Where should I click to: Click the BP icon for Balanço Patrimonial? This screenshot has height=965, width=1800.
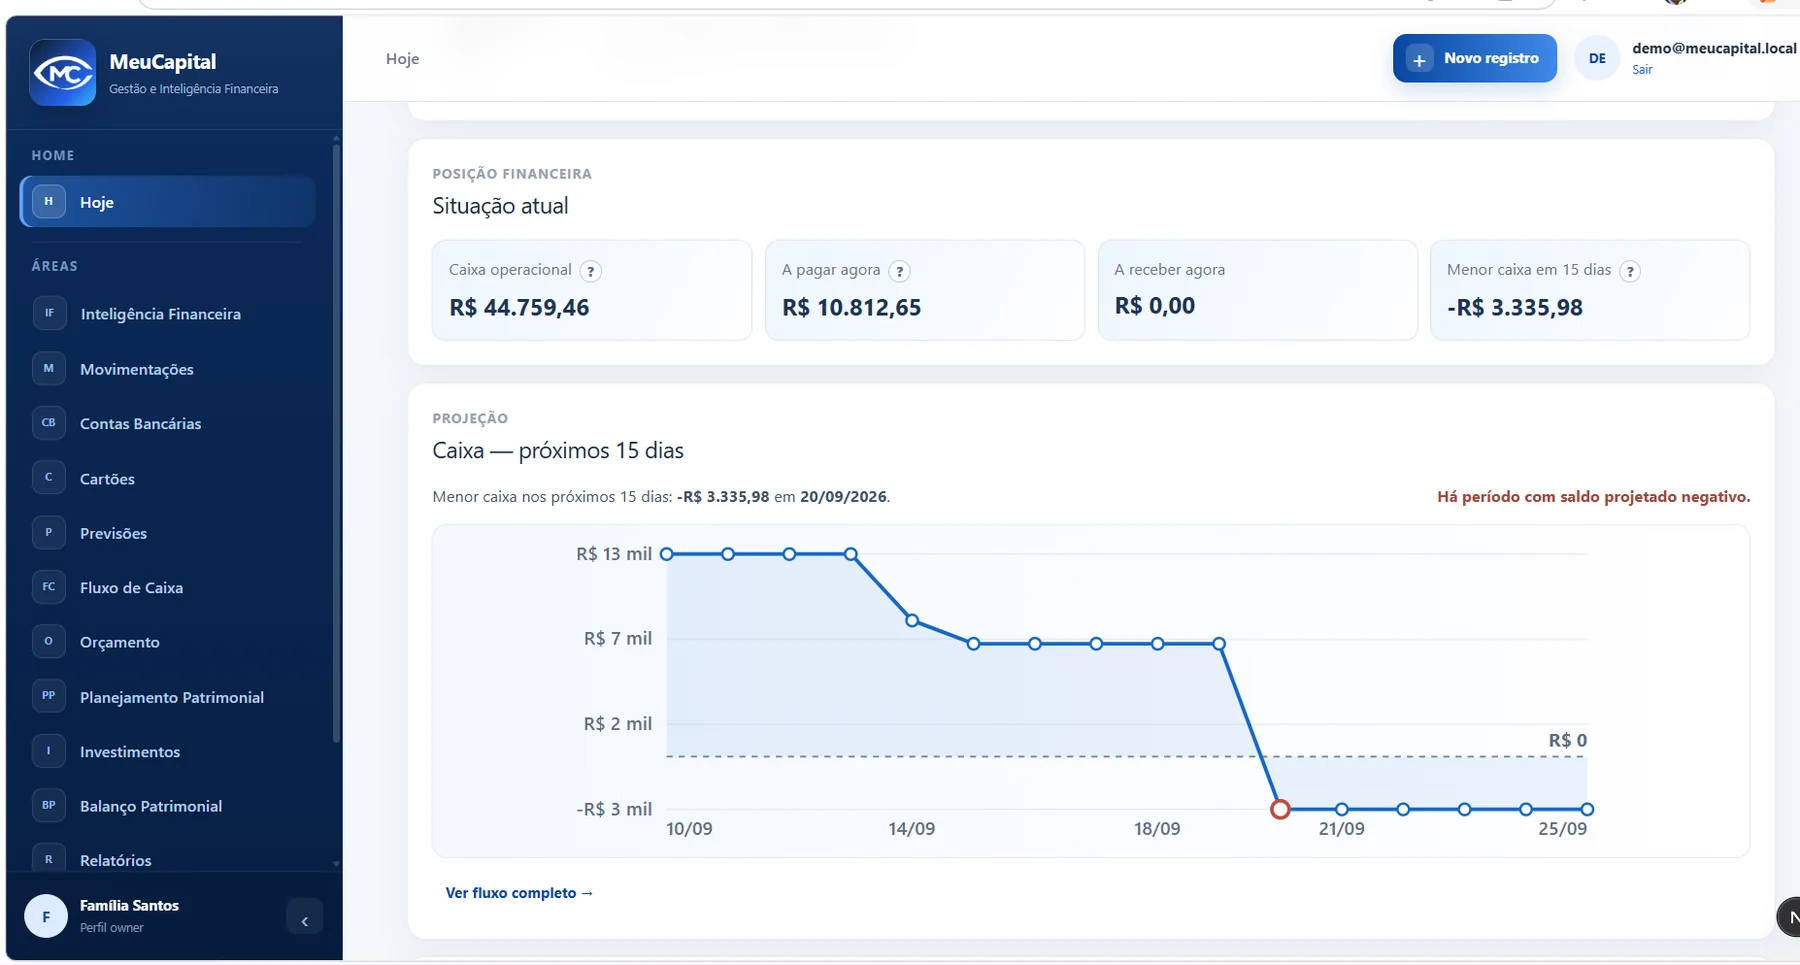tap(48, 805)
